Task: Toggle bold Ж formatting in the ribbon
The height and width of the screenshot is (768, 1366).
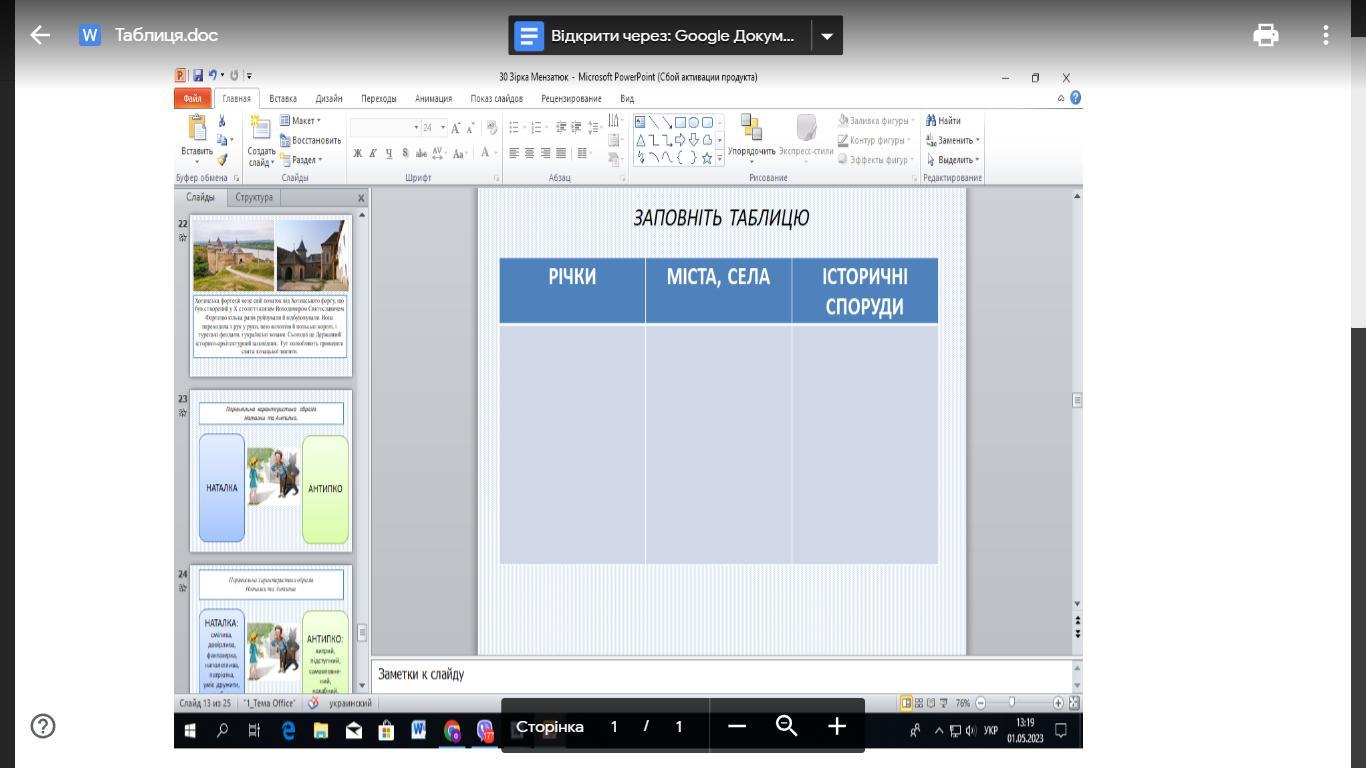Action: pos(357,154)
